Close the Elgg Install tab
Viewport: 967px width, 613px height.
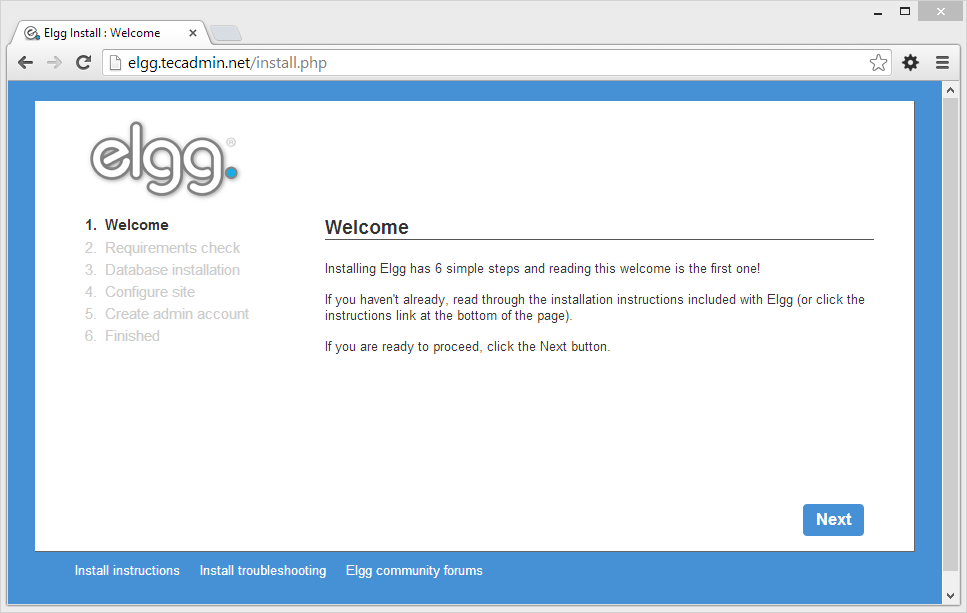[193, 33]
